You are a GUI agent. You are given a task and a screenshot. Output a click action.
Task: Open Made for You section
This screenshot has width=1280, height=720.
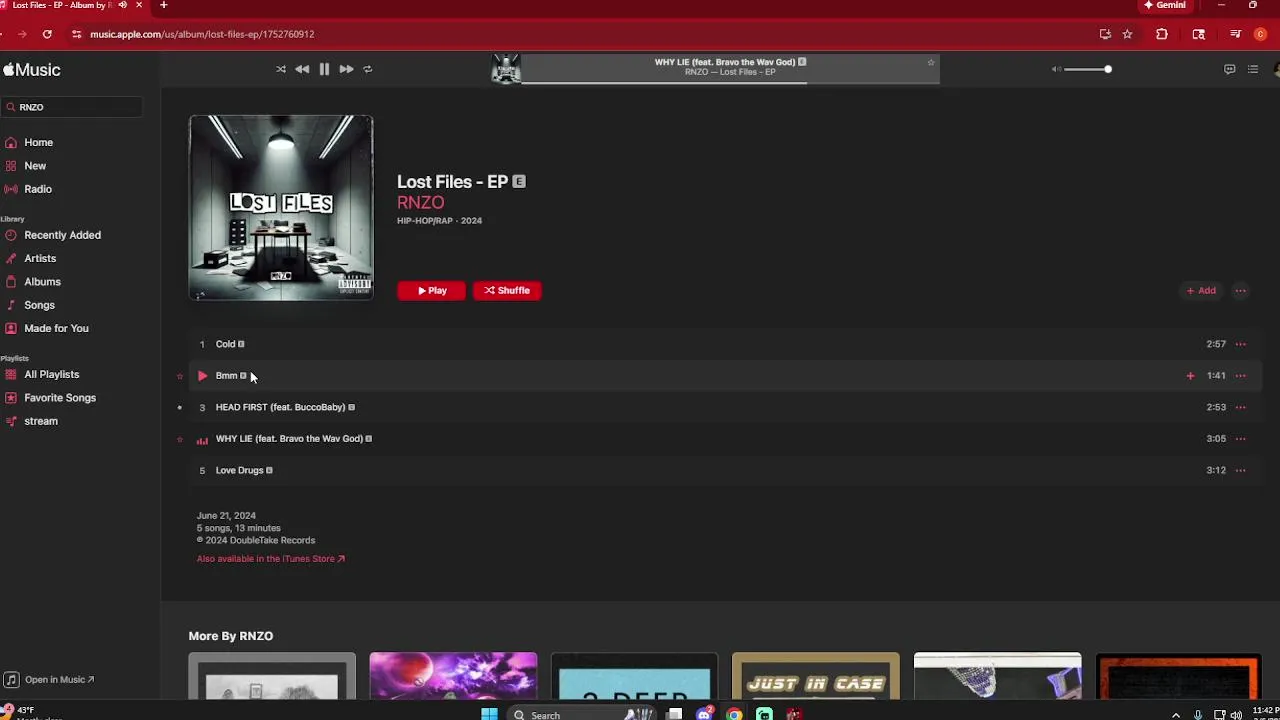[56, 328]
